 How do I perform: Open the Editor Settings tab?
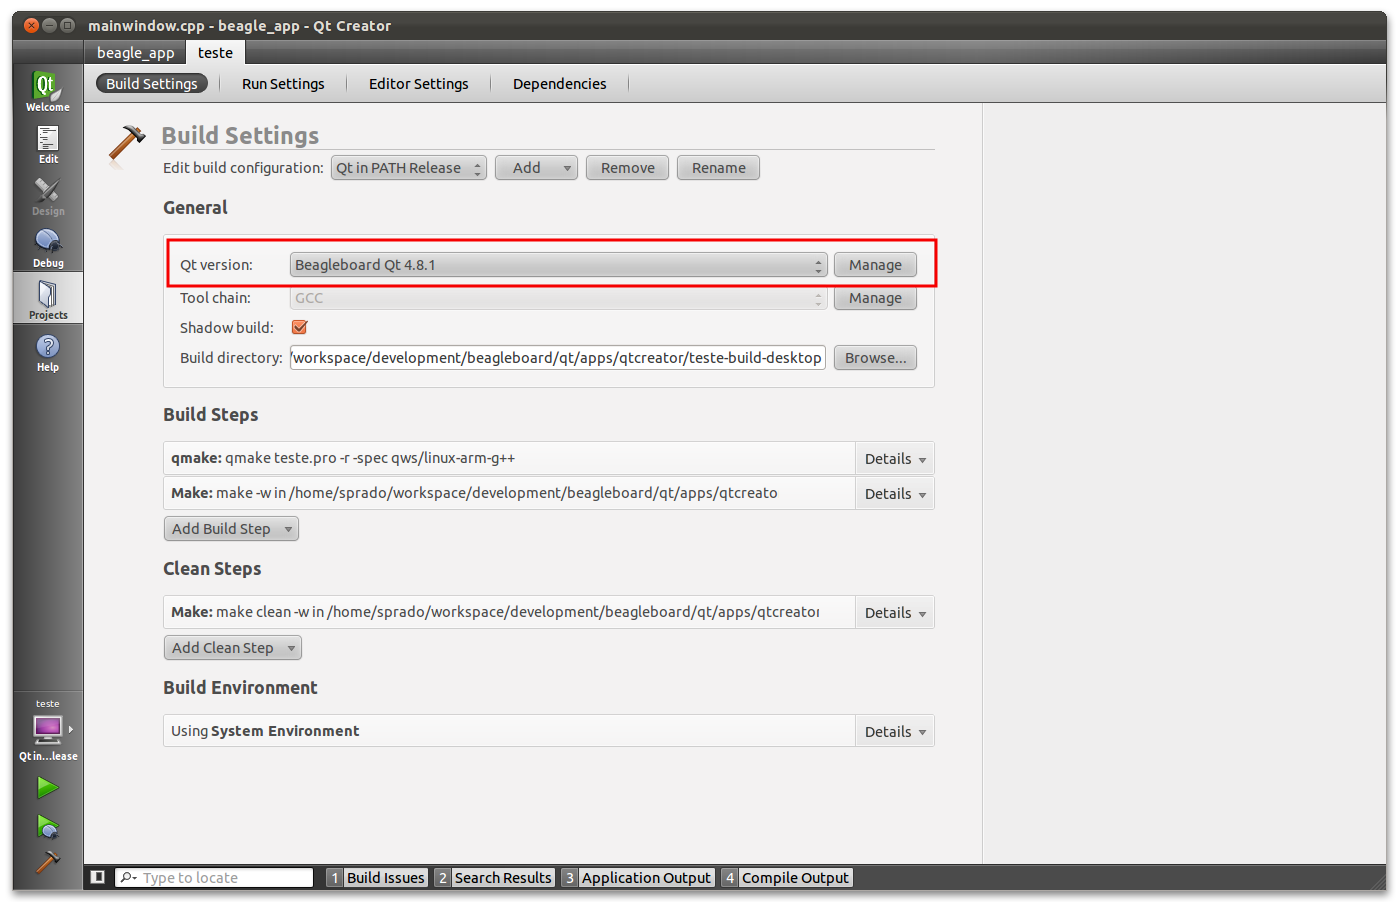click(x=418, y=84)
